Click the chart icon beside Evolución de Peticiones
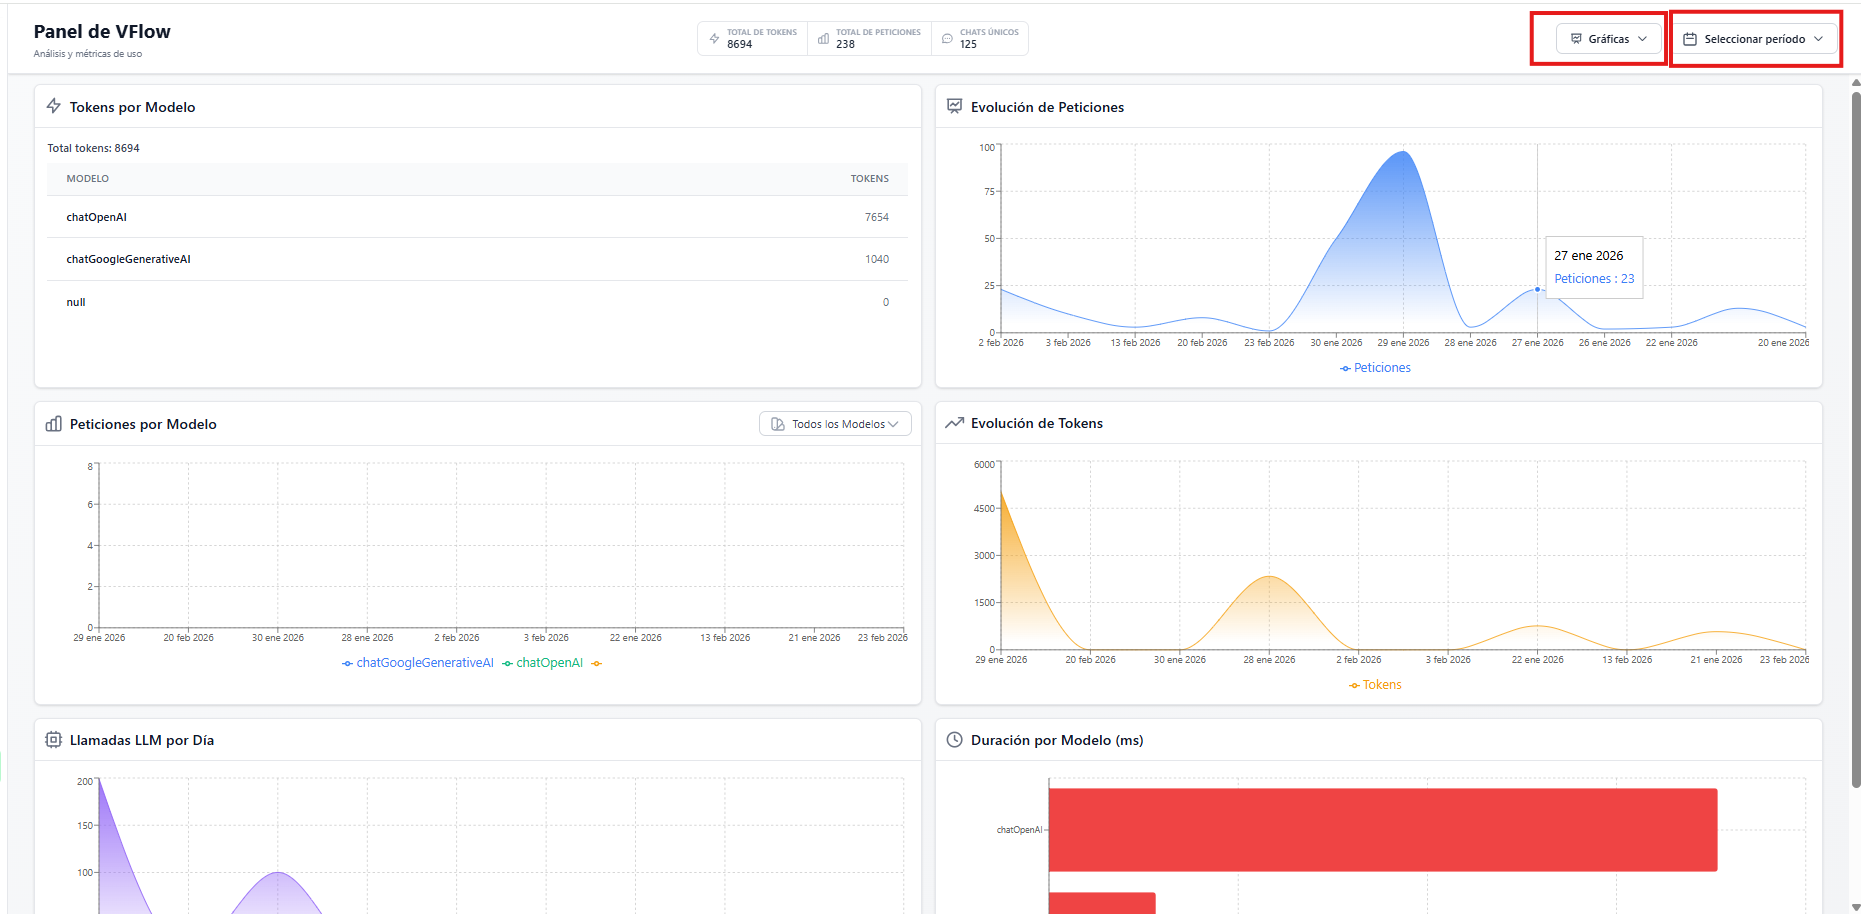The height and width of the screenshot is (914, 1861). click(954, 106)
